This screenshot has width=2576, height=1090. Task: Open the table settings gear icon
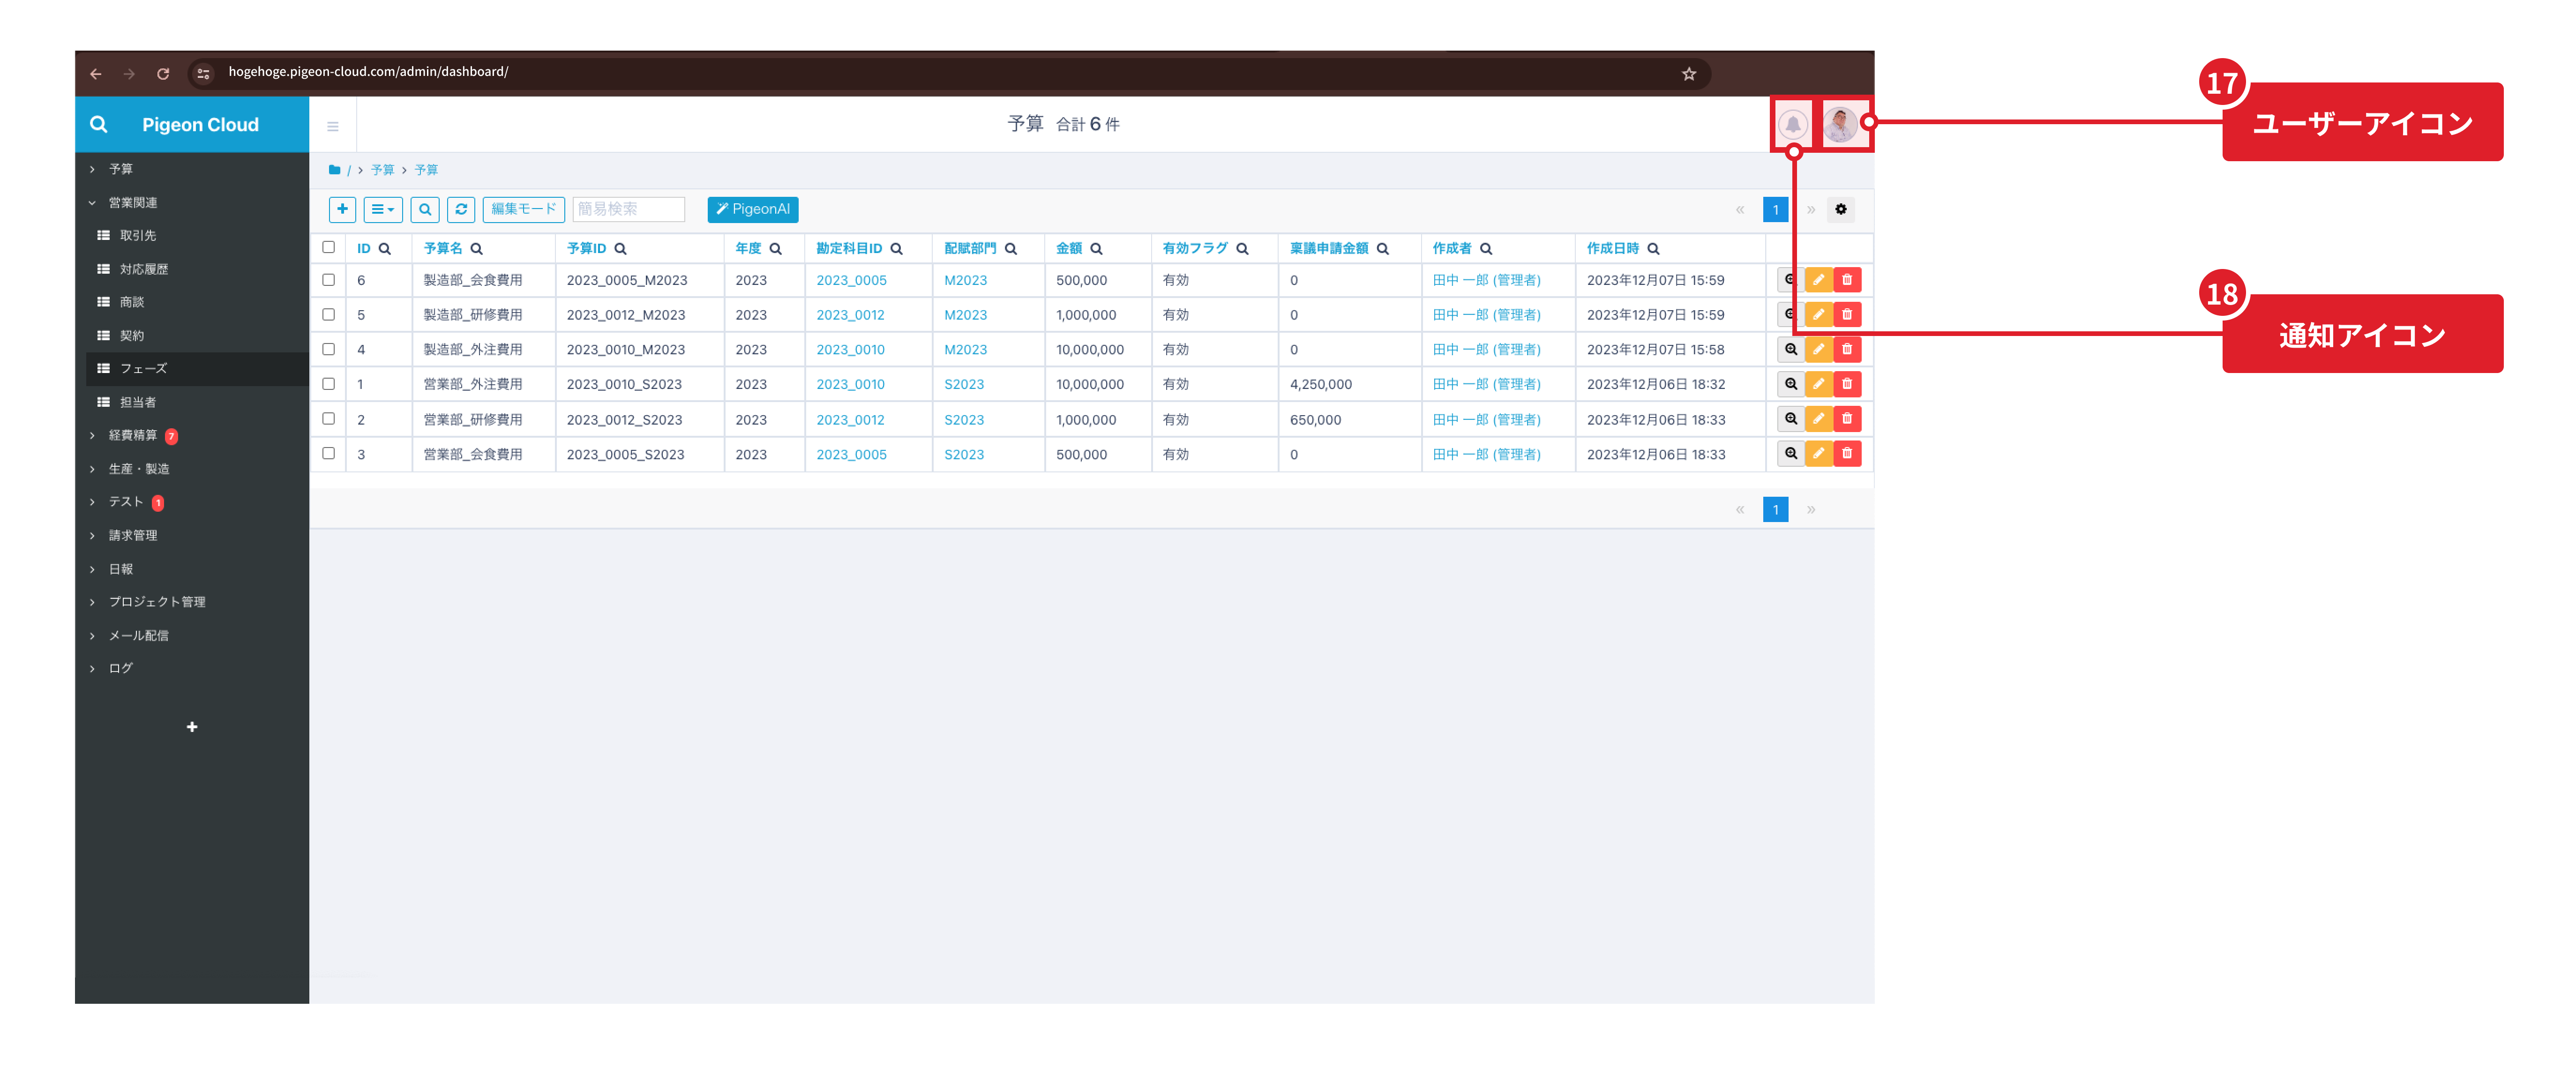(x=1840, y=209)
